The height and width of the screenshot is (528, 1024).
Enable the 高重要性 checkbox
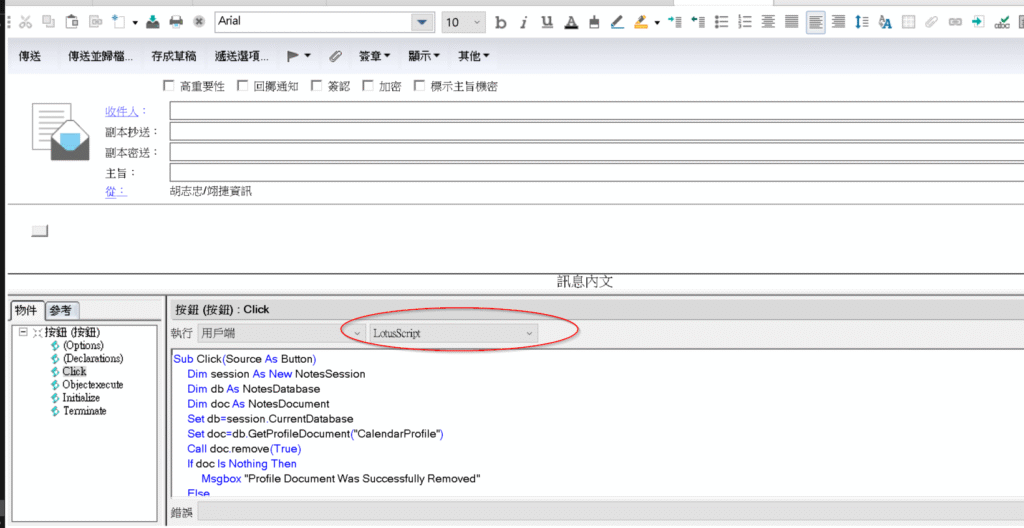(x=168, y=86)
